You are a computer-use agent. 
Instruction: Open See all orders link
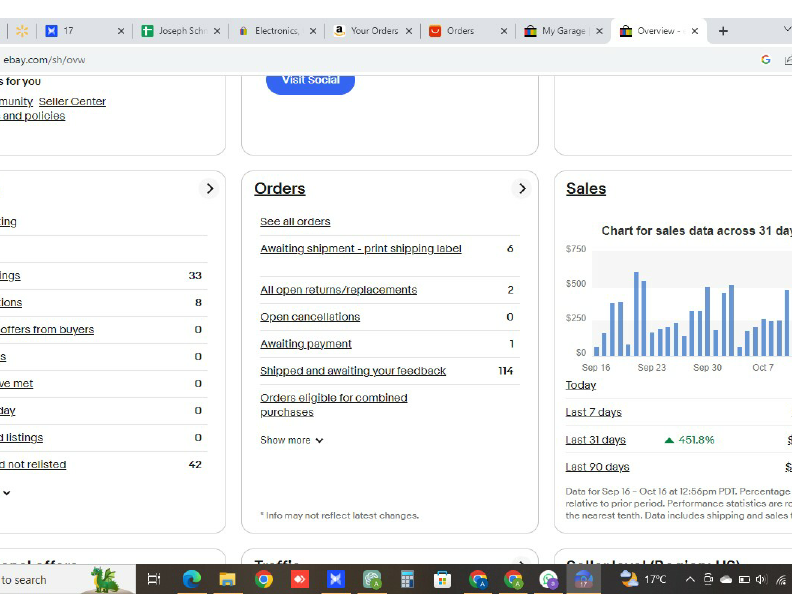coord(295,222)
